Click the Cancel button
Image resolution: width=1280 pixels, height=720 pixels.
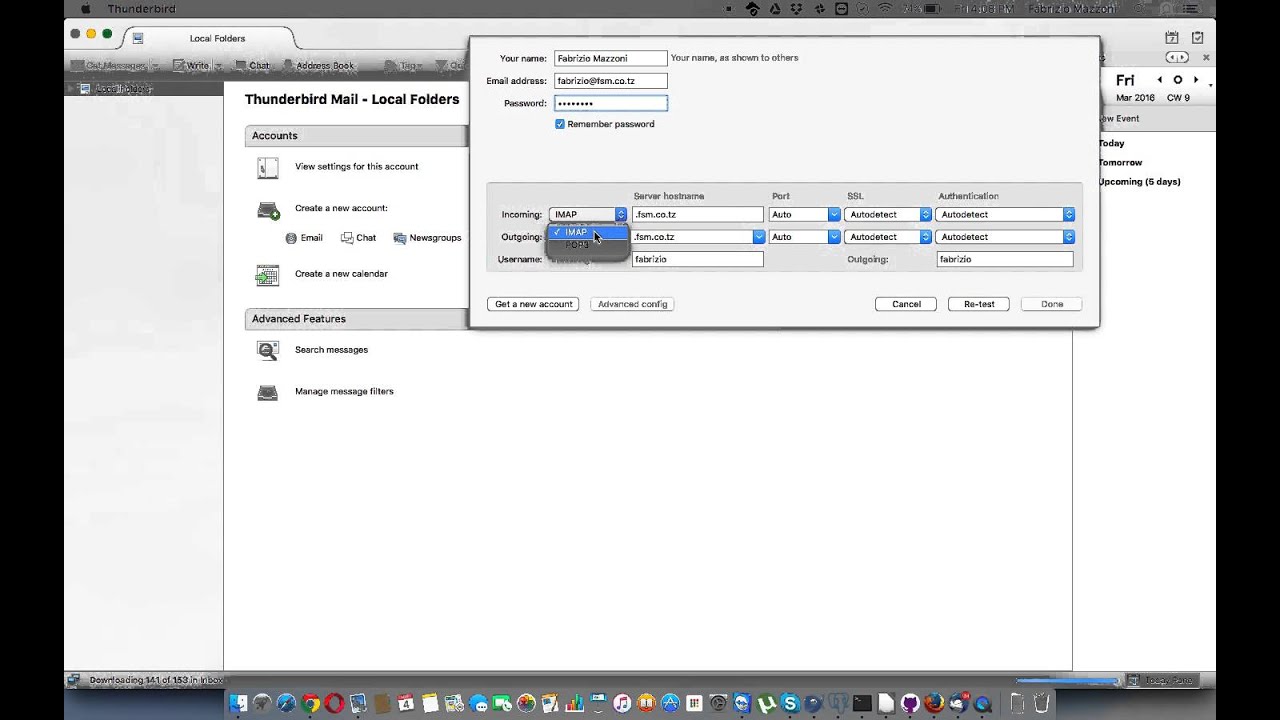(x=906, y=304)
